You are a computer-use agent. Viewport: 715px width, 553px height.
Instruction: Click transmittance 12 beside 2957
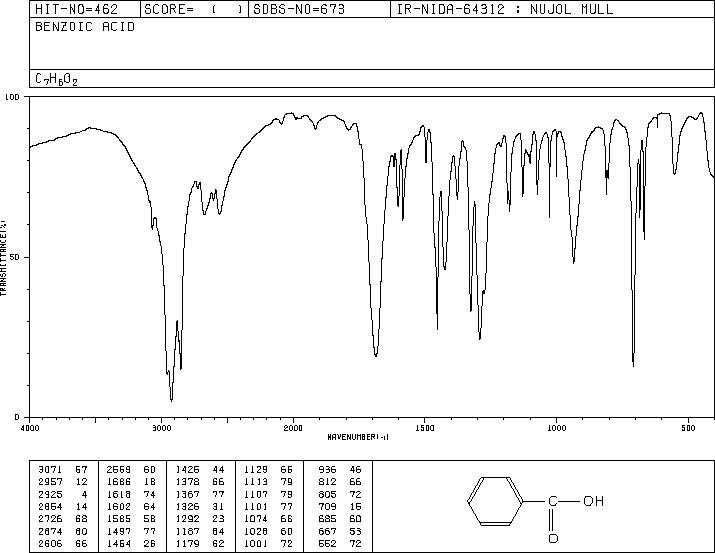(82, 482)
